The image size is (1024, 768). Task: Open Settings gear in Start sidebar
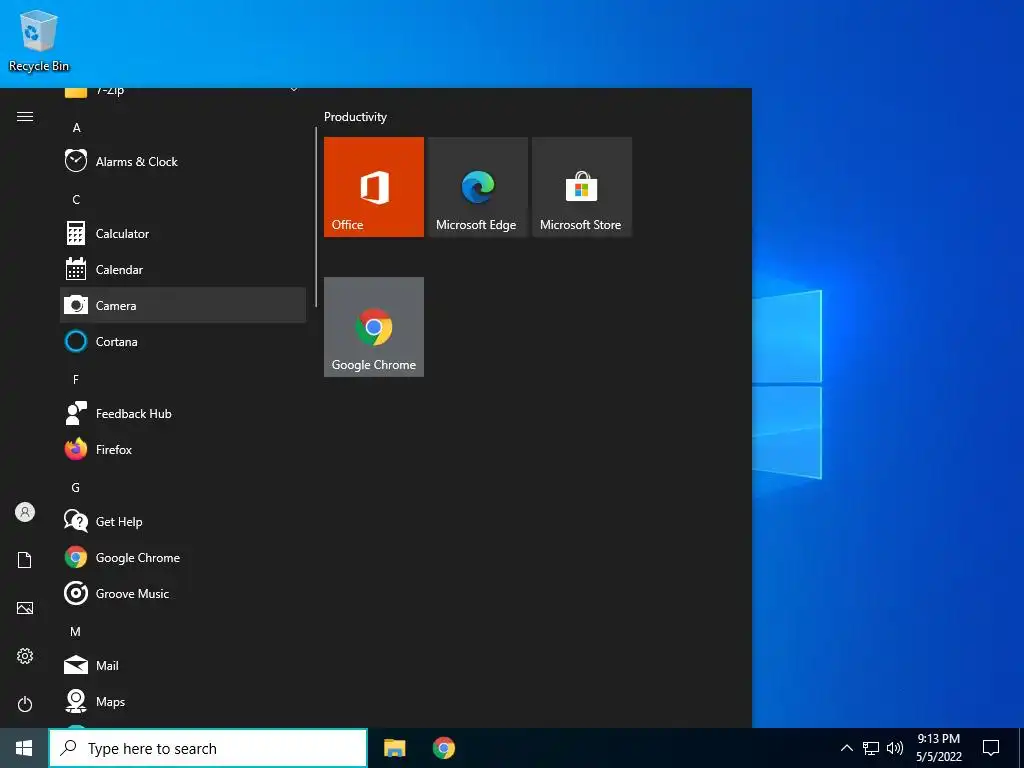coord(25,656)
